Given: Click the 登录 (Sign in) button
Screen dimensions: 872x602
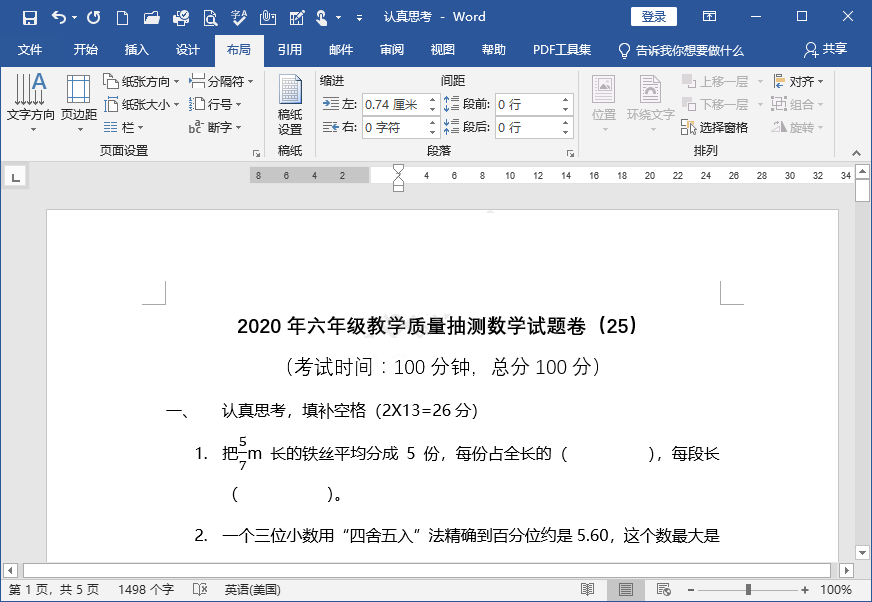Looking at the screenshot, I should pos(654,16).
